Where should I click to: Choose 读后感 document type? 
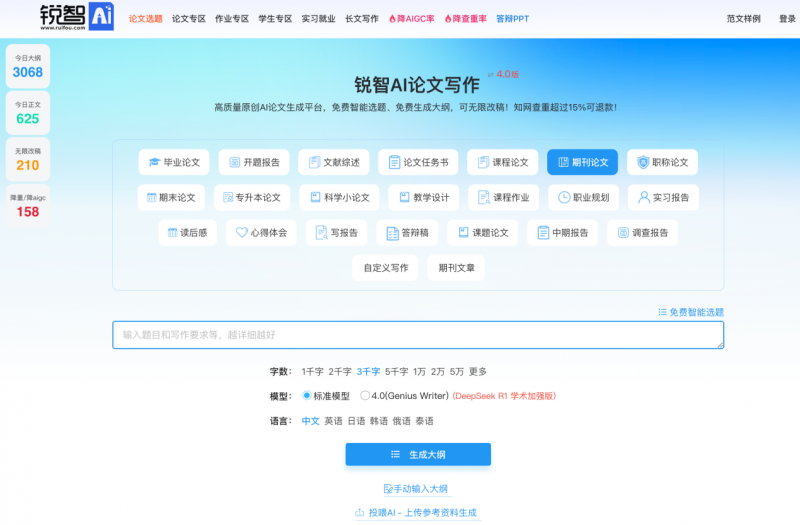pos(188,233)
